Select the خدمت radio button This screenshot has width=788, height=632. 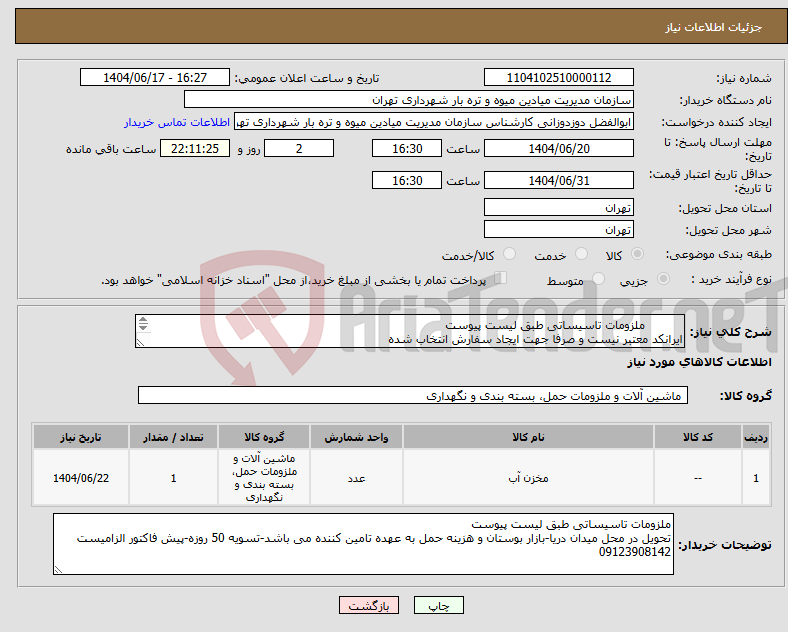581,254
